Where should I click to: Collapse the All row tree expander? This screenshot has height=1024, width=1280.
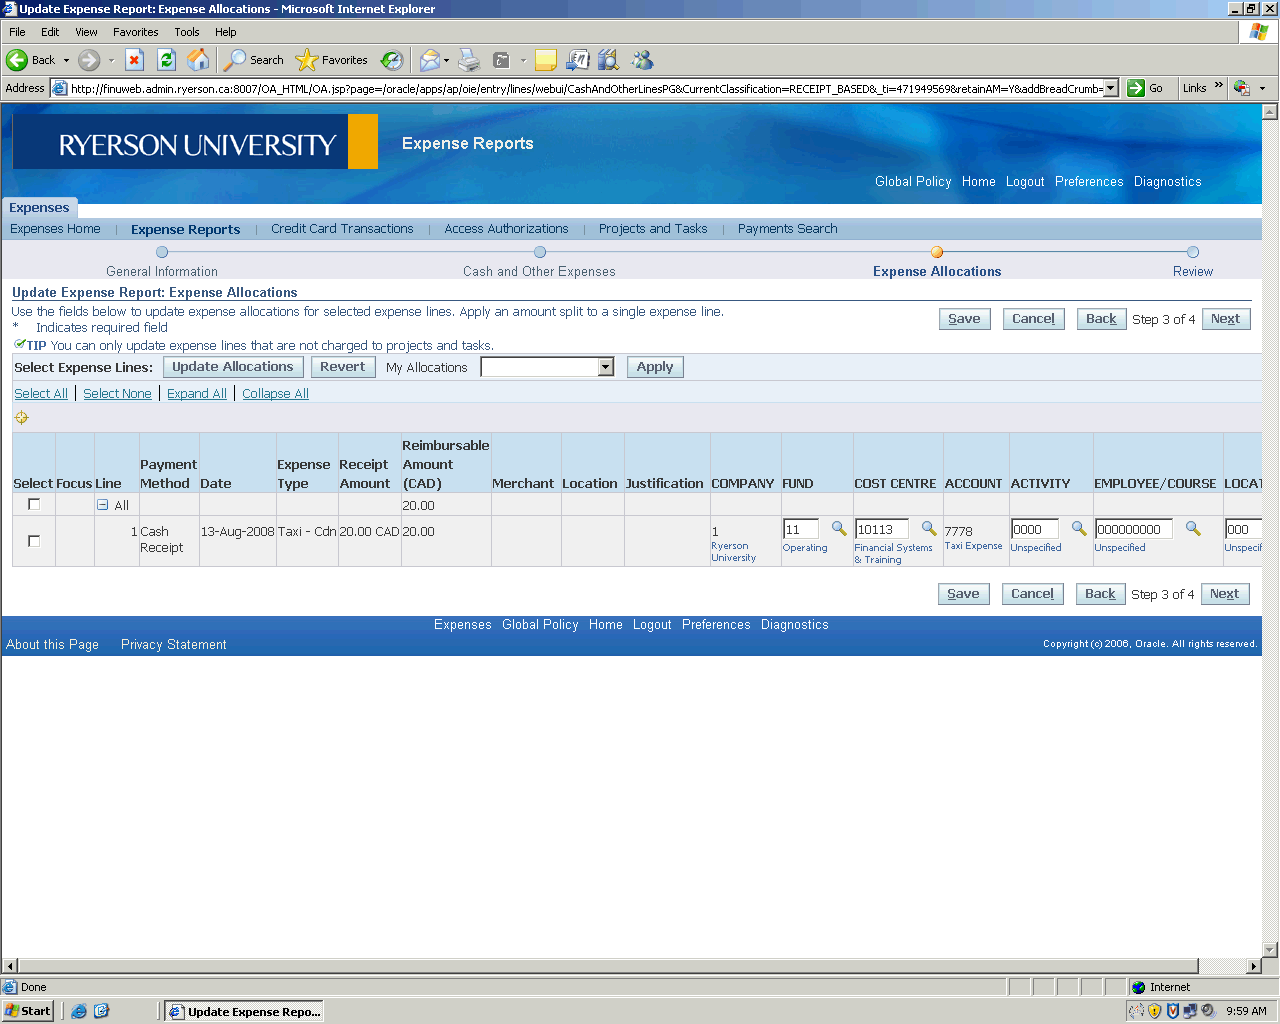coord(102,505)
